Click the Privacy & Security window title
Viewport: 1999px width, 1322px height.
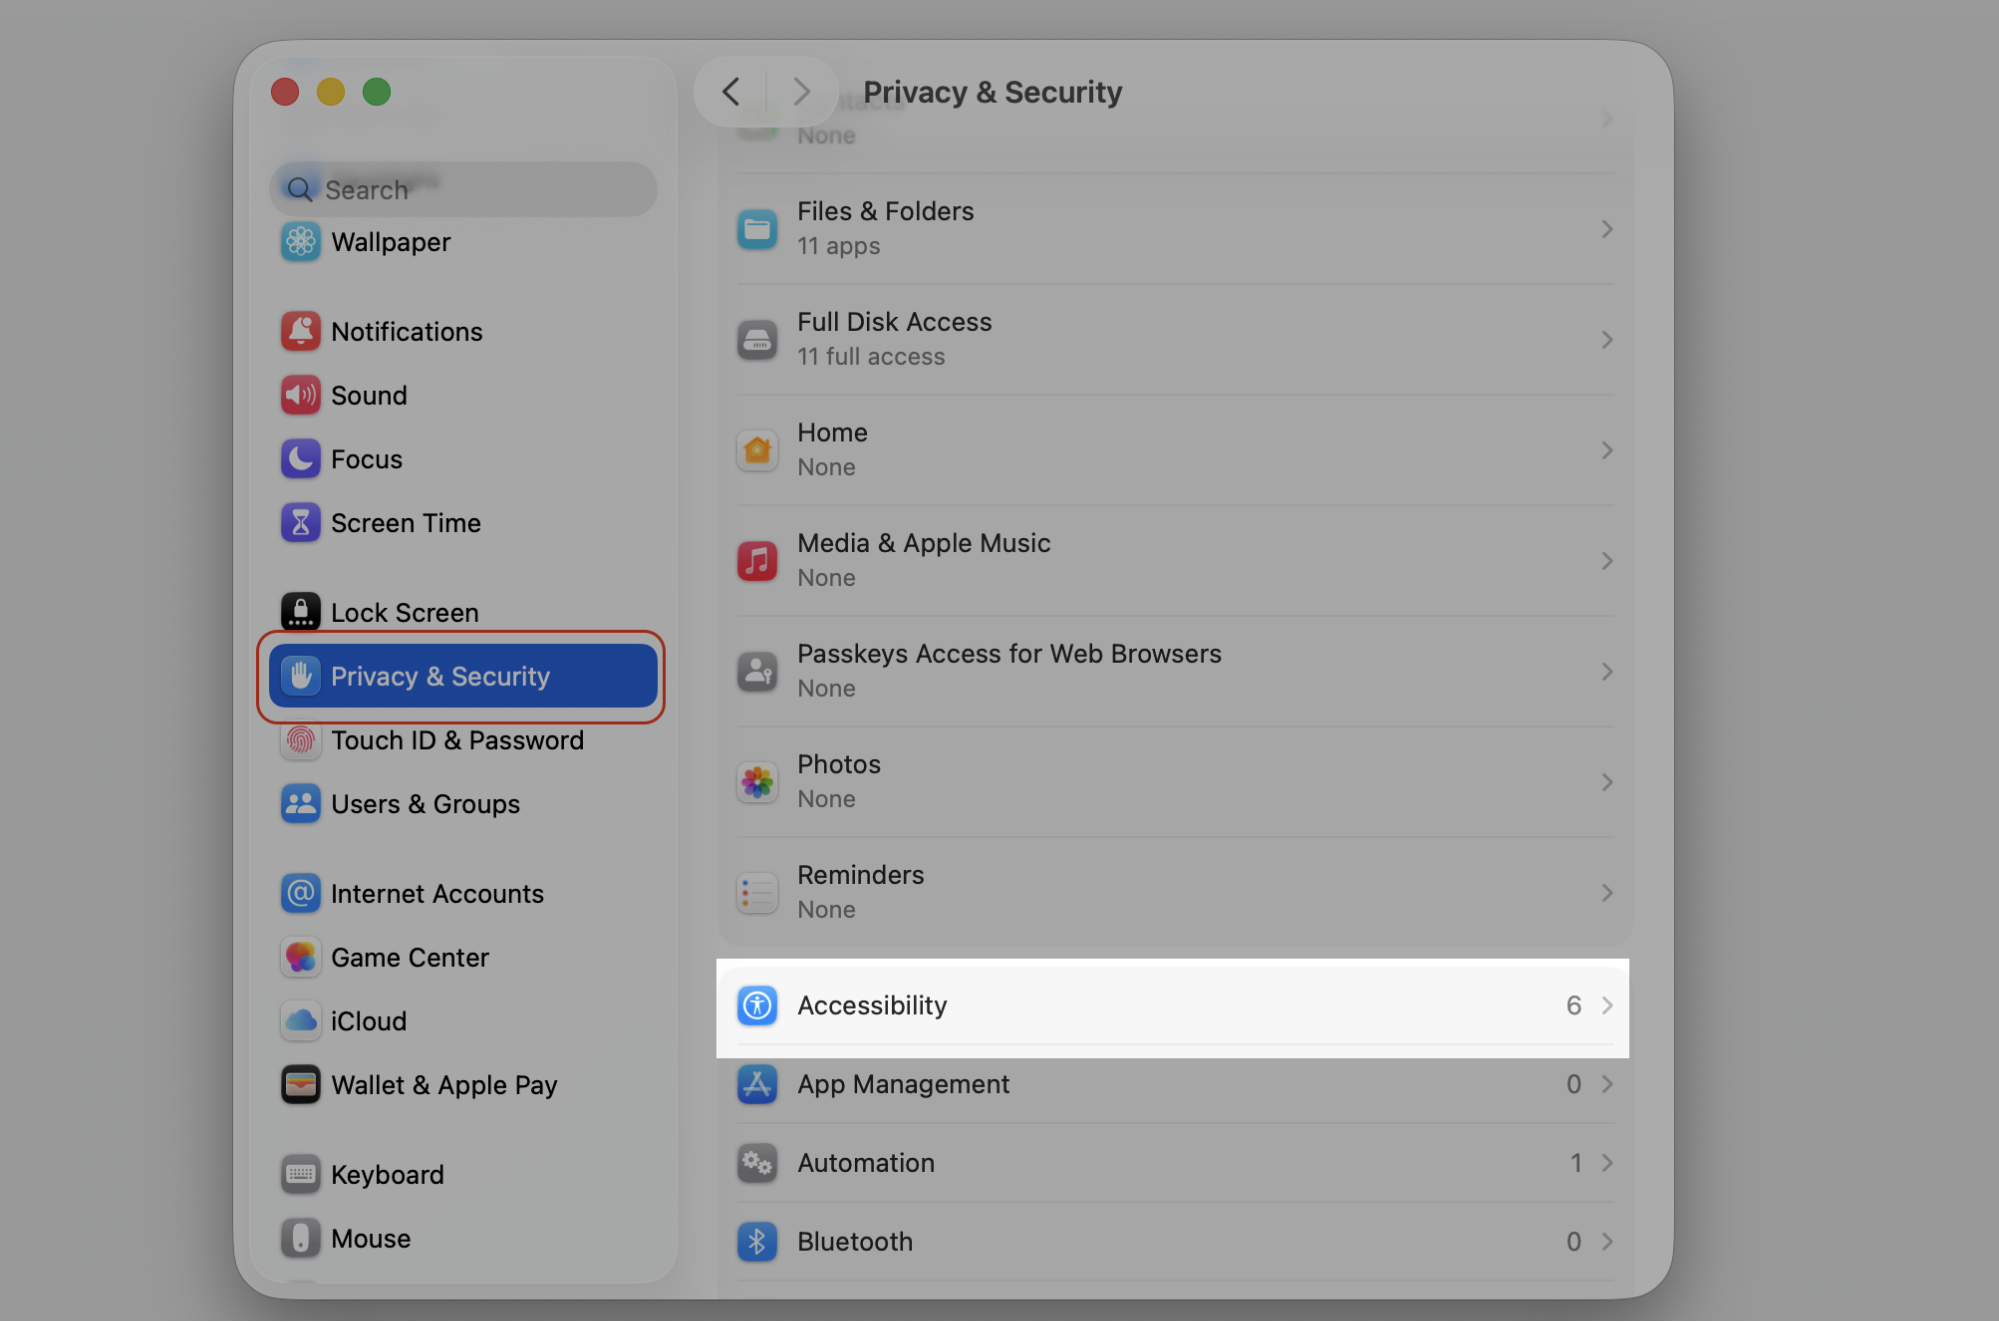[992, 92]
